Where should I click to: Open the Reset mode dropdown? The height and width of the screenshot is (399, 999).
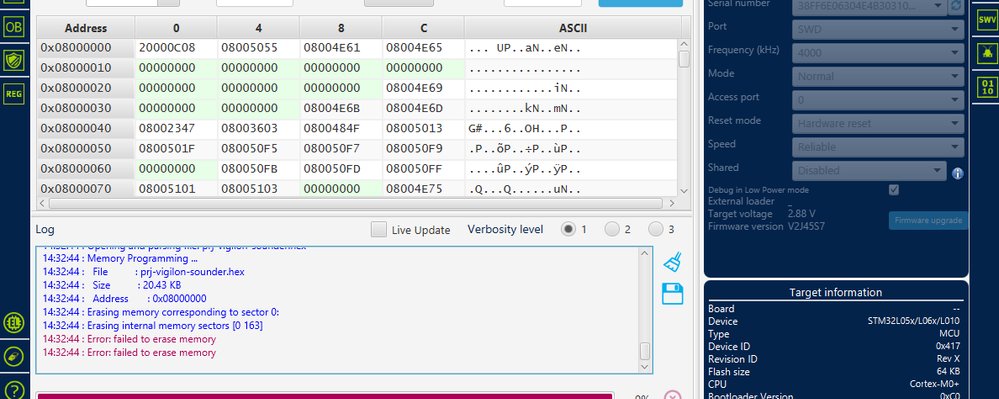point(878,123)
